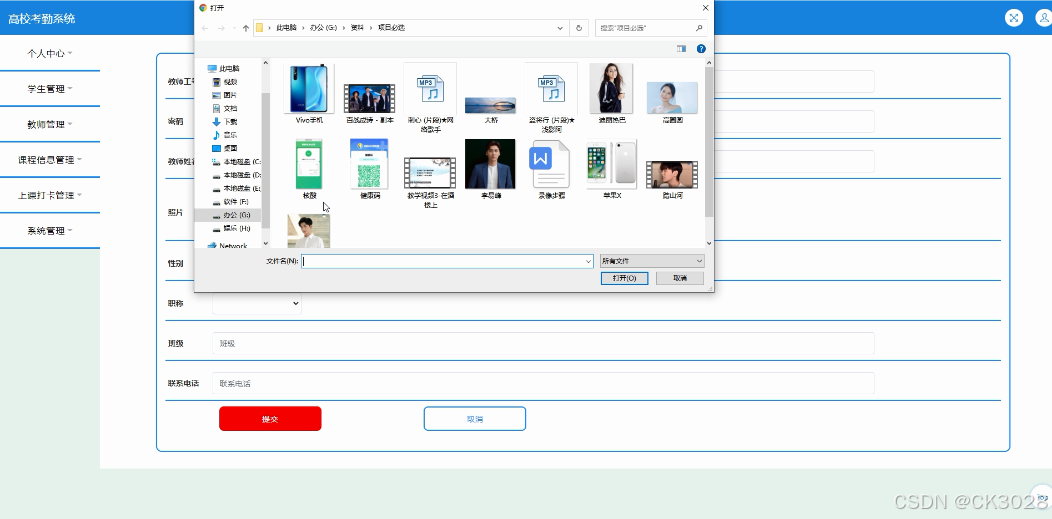Expand 课程信息管理 sidebar menu
The height and width of the screenshot is (519, 1052).
point(50,160)
